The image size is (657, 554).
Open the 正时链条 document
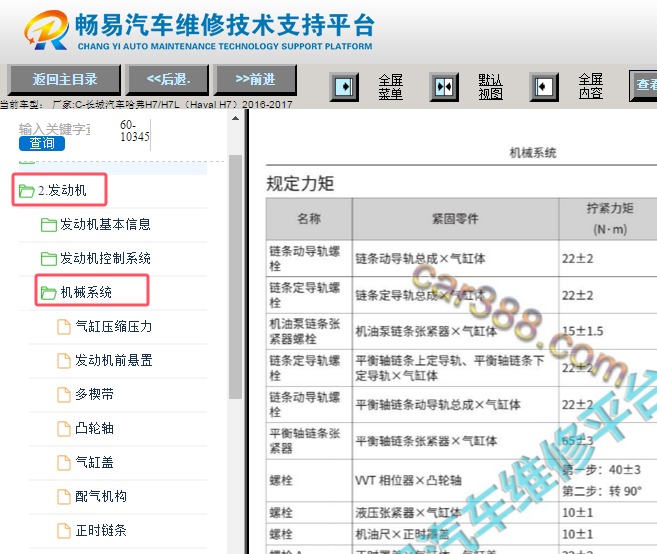pyautogui.click(x=101, y=530)
